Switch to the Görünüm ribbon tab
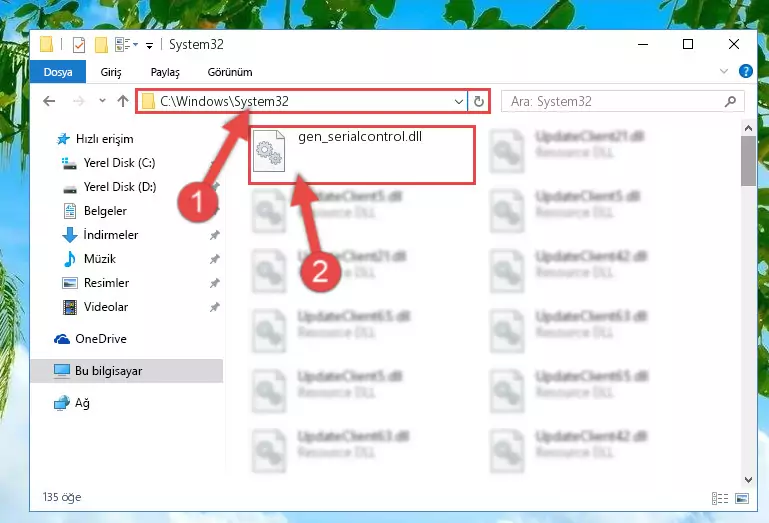769x523 pixels. [x=230, y=72]
